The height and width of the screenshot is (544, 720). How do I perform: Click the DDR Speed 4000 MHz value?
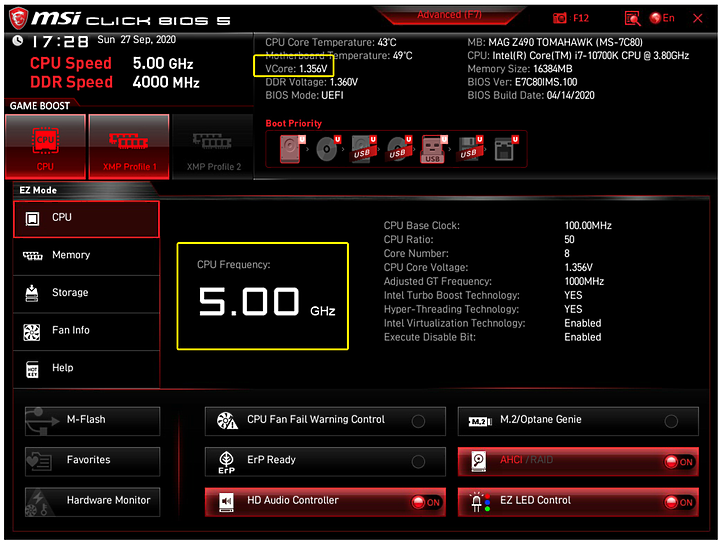(x=166, y=83)
